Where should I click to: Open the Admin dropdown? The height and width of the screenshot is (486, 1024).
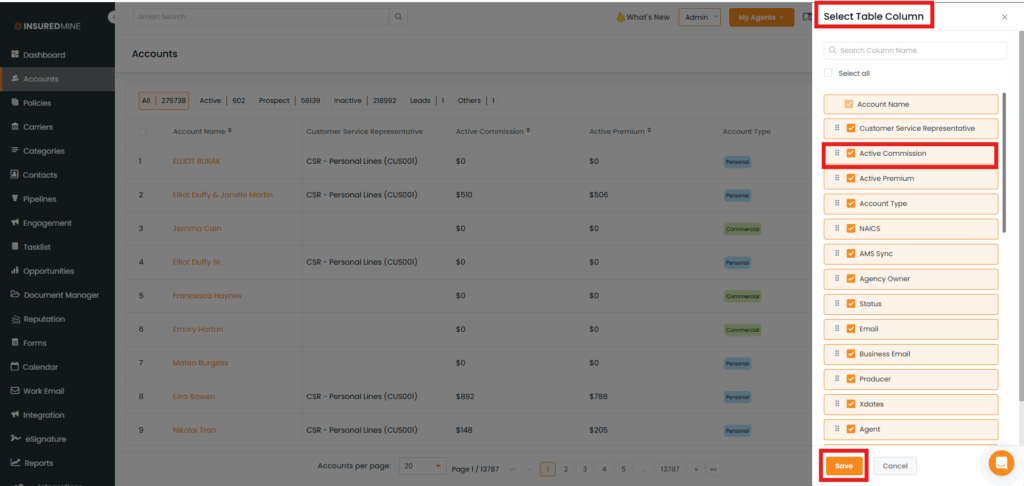point(699,17)
